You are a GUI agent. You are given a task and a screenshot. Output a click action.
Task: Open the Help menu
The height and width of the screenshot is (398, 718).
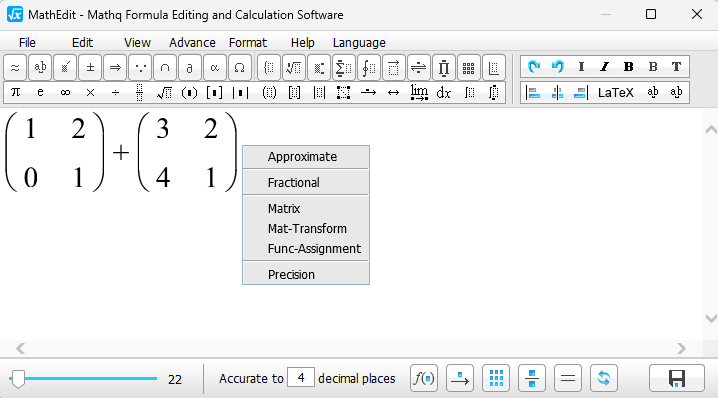(x=303, y=43)
